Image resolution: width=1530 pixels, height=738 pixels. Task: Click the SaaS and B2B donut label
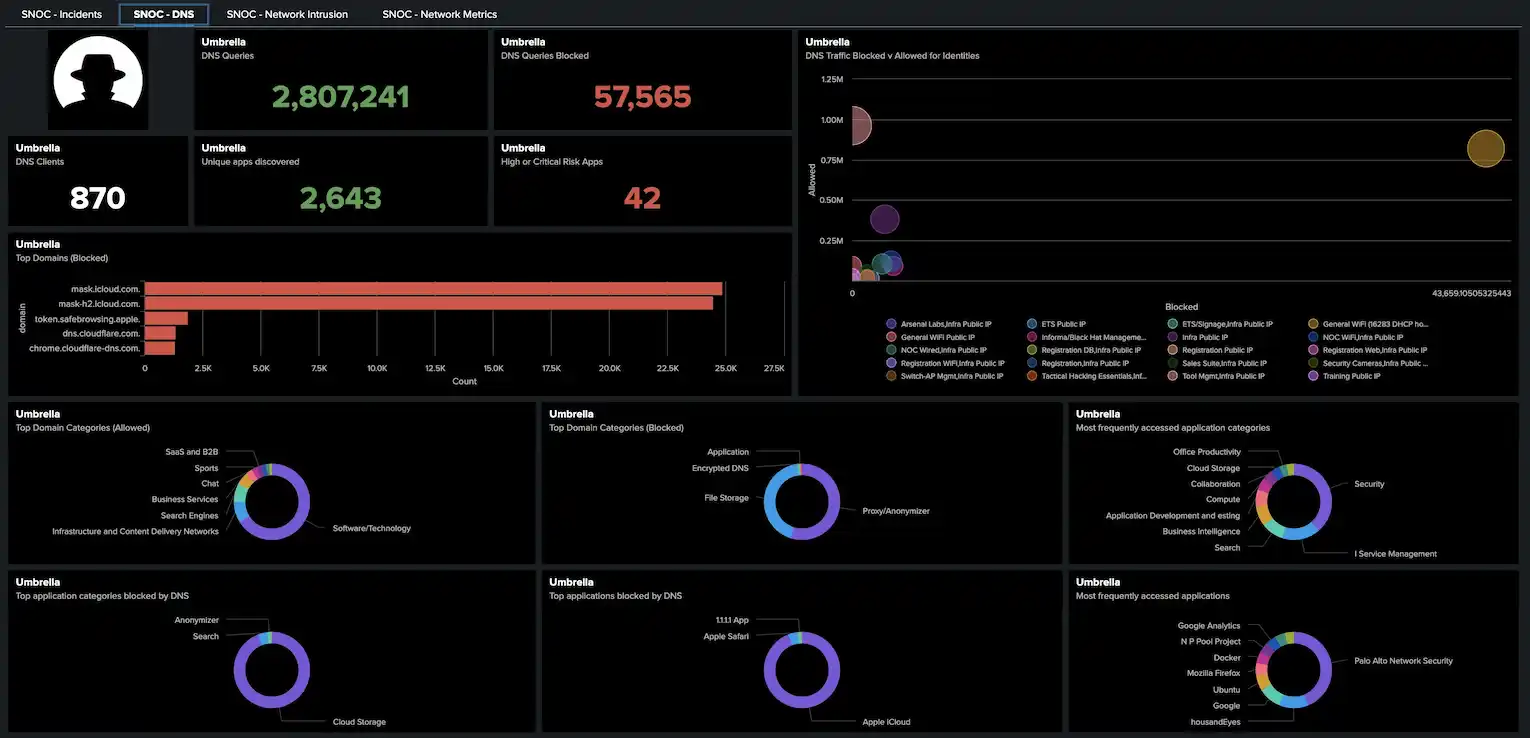192,452
